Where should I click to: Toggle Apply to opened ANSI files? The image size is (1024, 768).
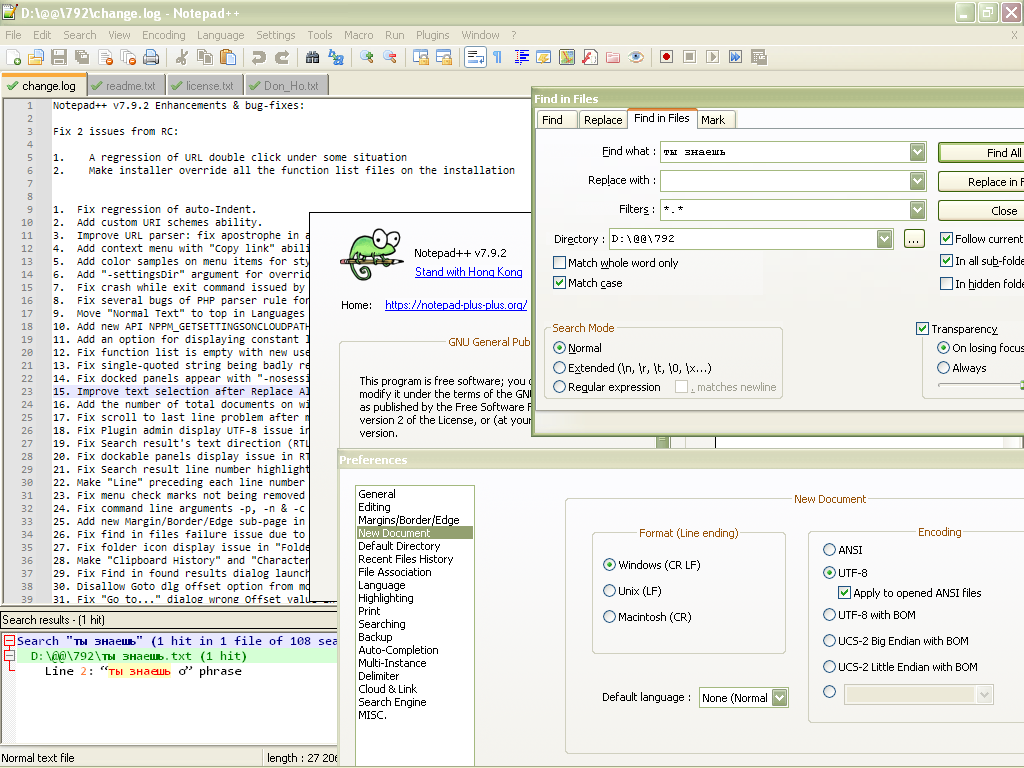844,593
